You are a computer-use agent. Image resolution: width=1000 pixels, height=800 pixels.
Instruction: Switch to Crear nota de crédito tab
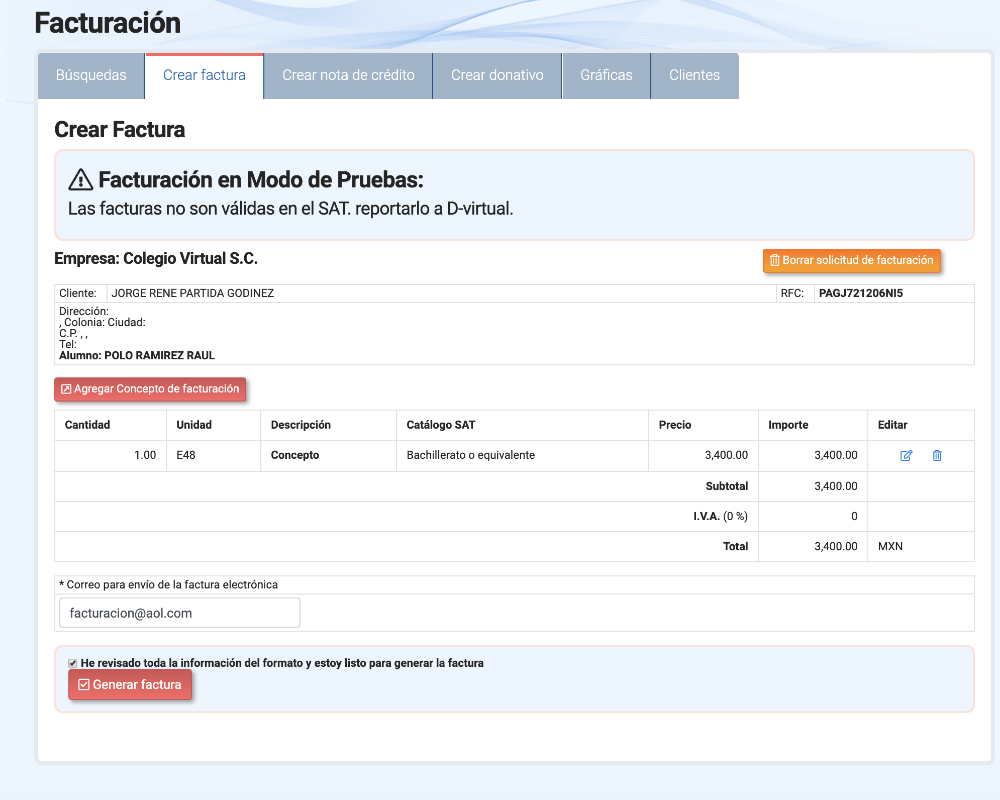click(x=348, y=75)
